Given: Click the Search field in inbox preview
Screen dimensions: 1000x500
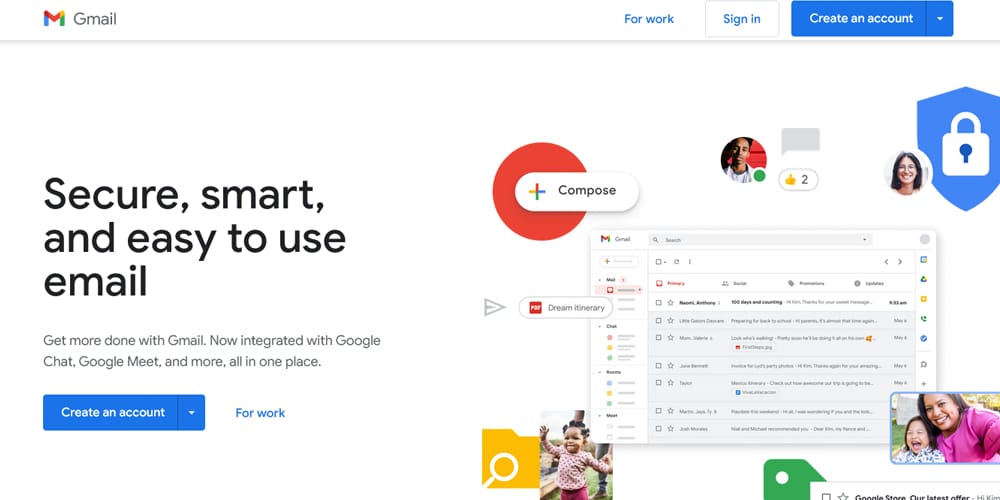Looking at the screenshot, I should pyautogui.click(x=760, y=240).
